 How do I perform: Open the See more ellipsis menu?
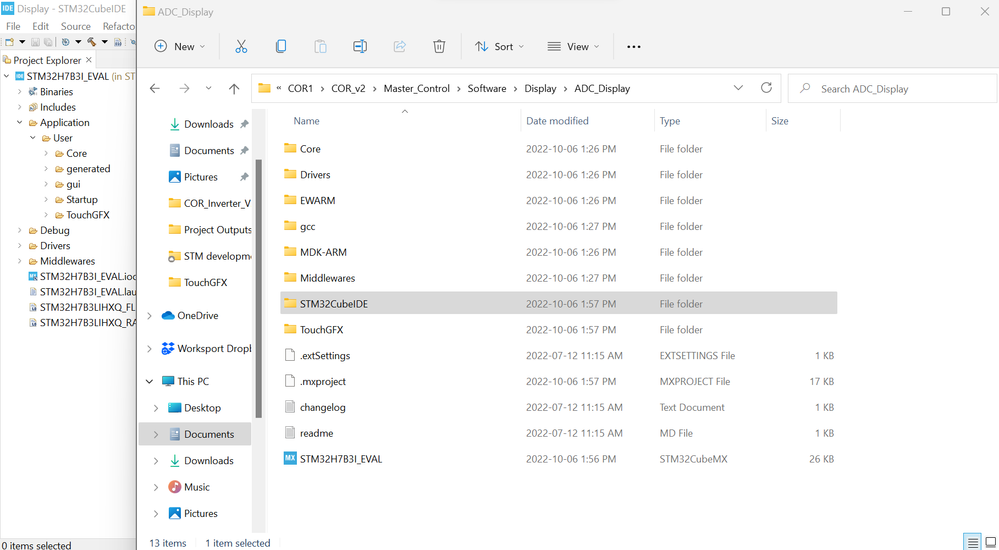tap(633, 47)
